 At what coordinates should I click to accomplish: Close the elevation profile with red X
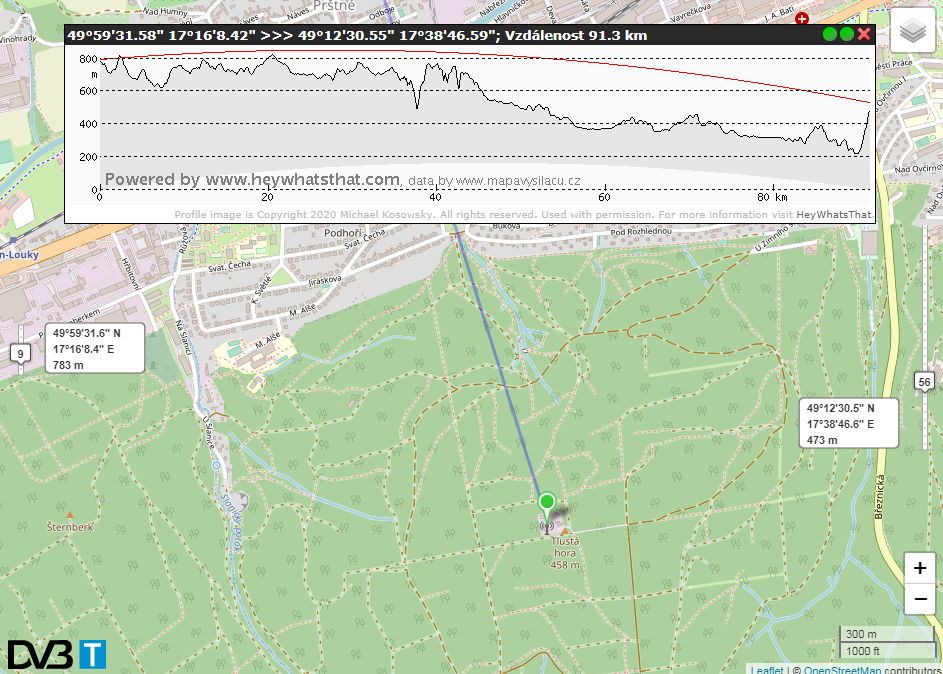[864, 34]
